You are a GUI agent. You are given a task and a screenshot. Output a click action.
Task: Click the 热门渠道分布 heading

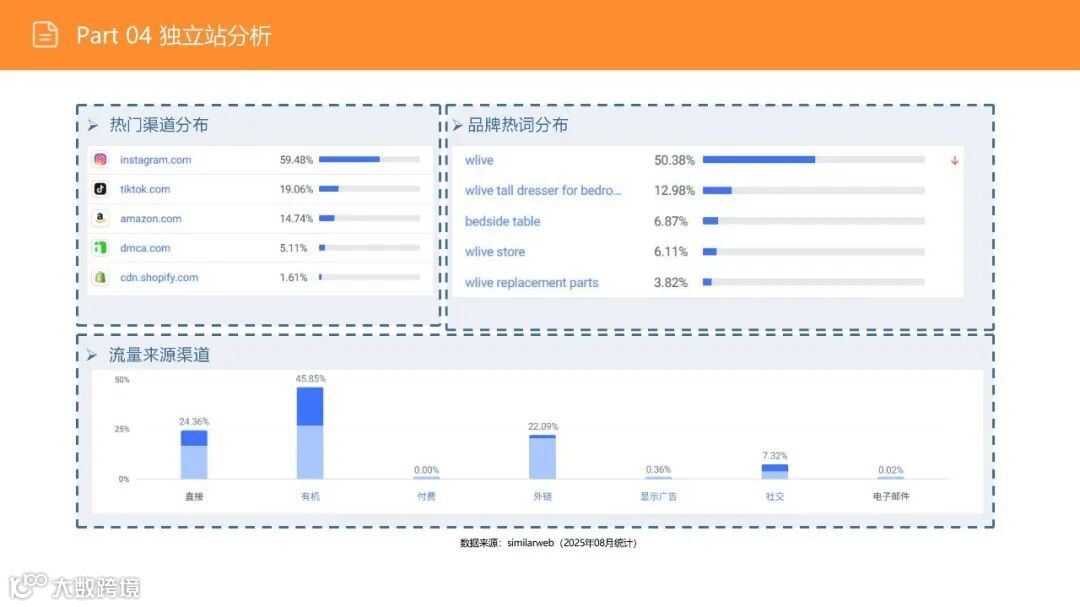(x=158, y=125)
